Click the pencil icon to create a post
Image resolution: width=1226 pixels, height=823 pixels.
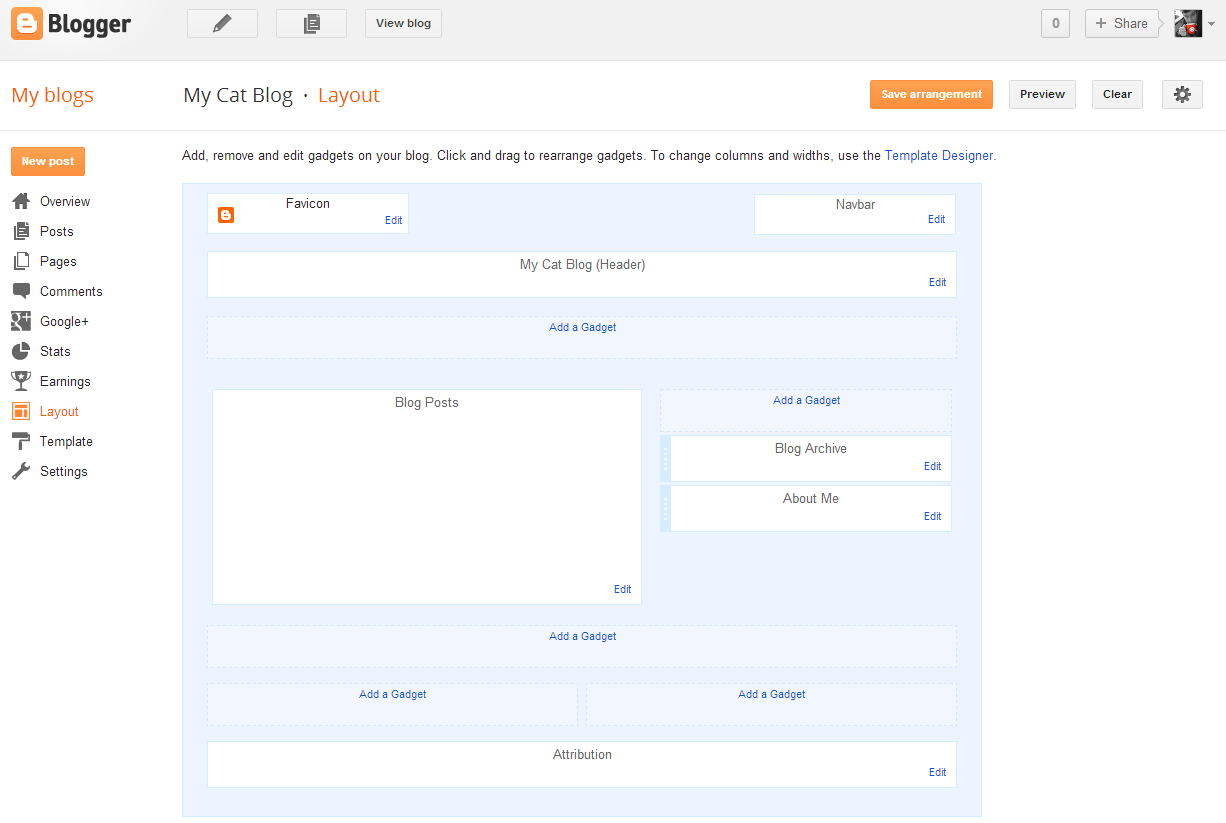click(222, 24)
